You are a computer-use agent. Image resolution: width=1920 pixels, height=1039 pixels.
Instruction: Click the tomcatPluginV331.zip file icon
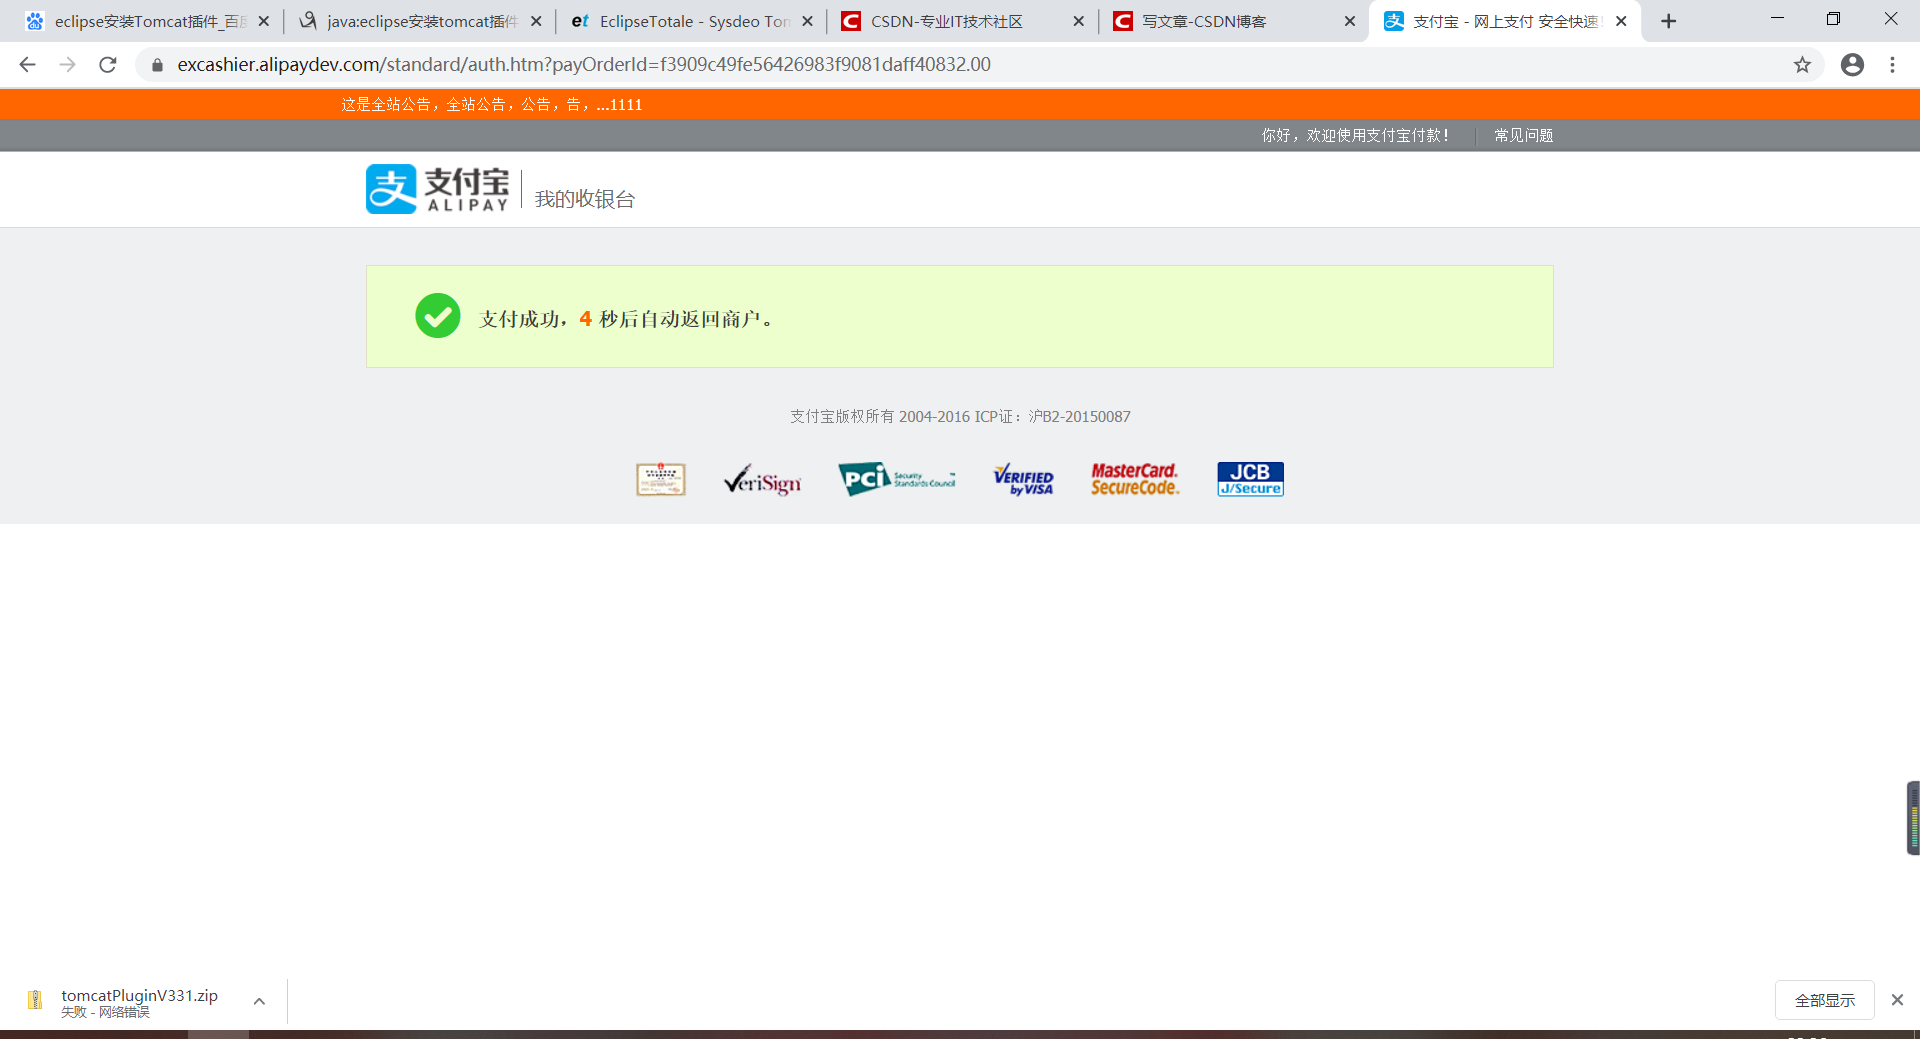pos(35,1000)
